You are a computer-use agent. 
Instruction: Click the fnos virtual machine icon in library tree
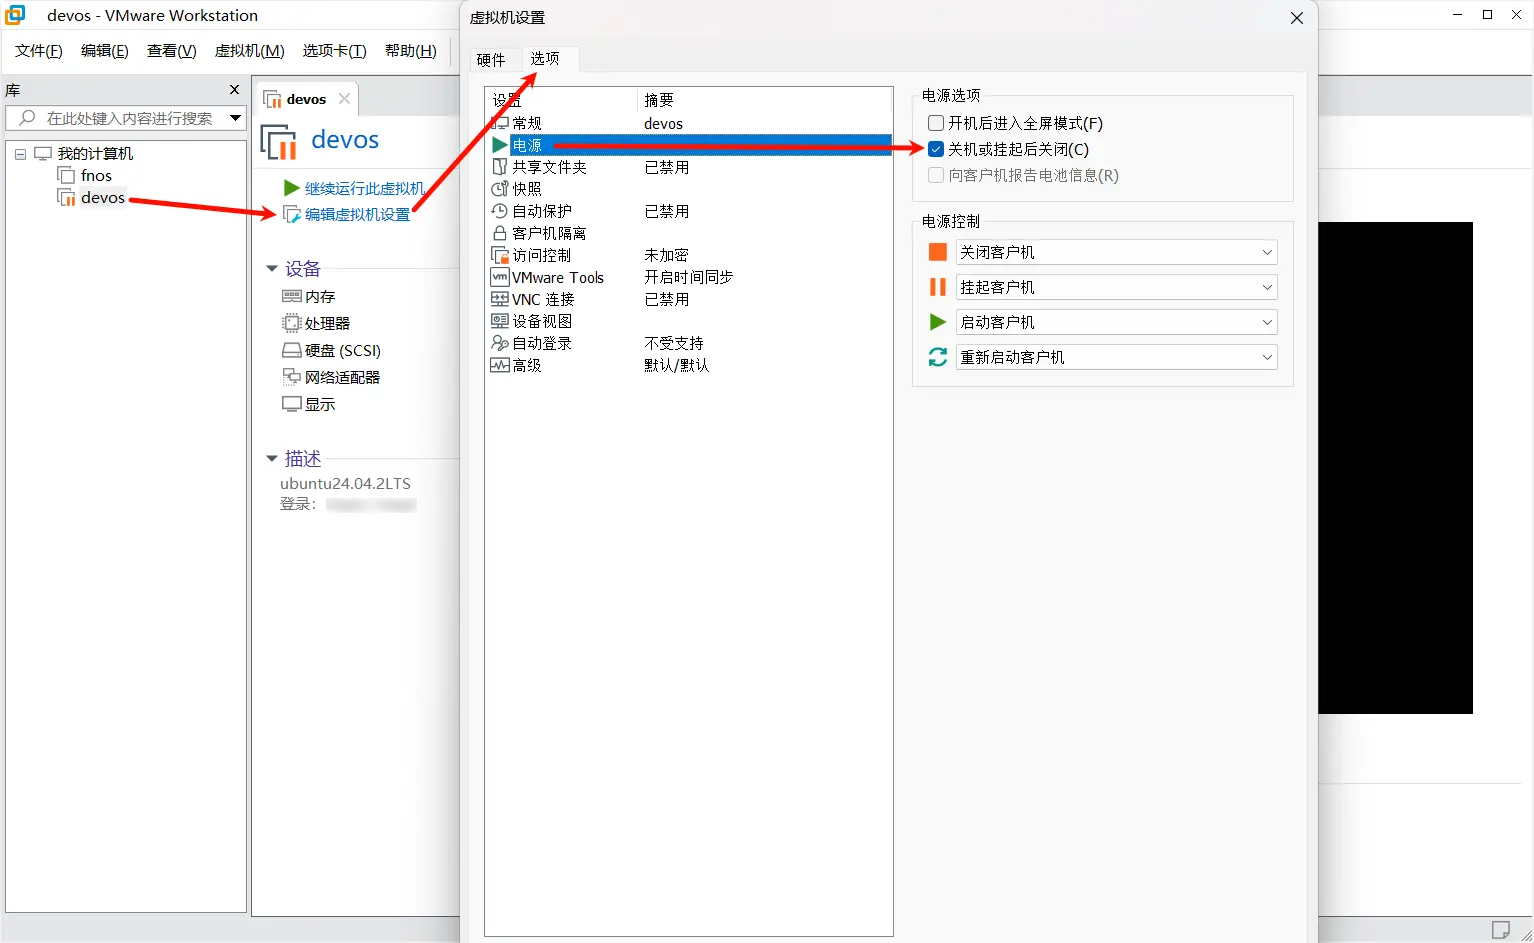point(66,175)
